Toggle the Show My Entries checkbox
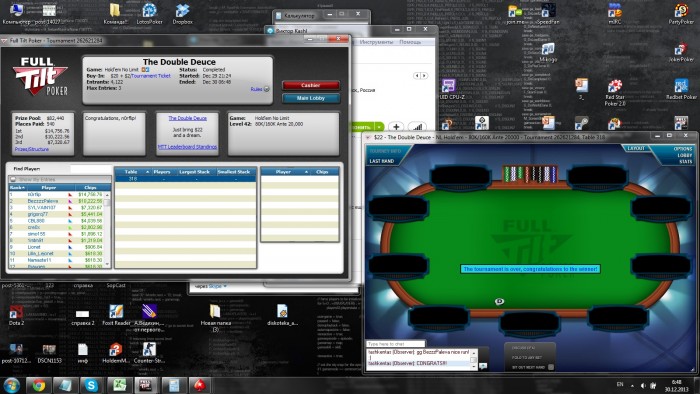The width and height of the screenshot is (700, 394). [x=13, y=179]
